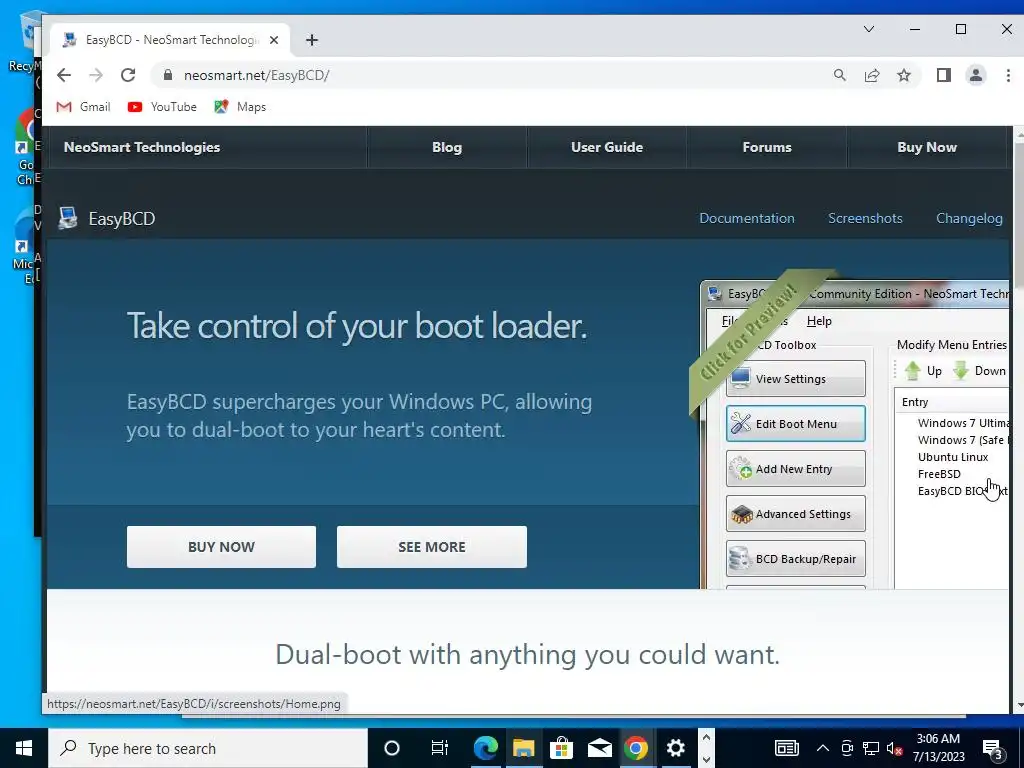Open the Maps bookmark

[240, 106]
